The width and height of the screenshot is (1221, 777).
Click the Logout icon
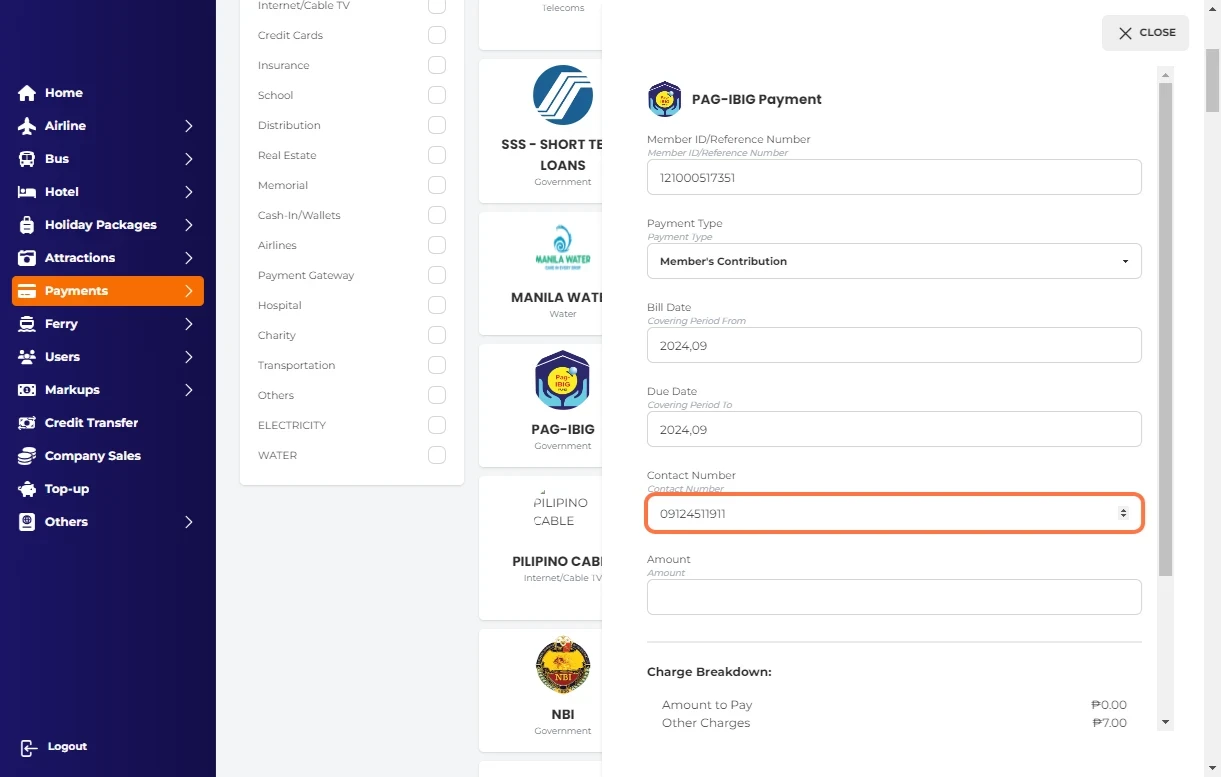click(x=29, y=747)
